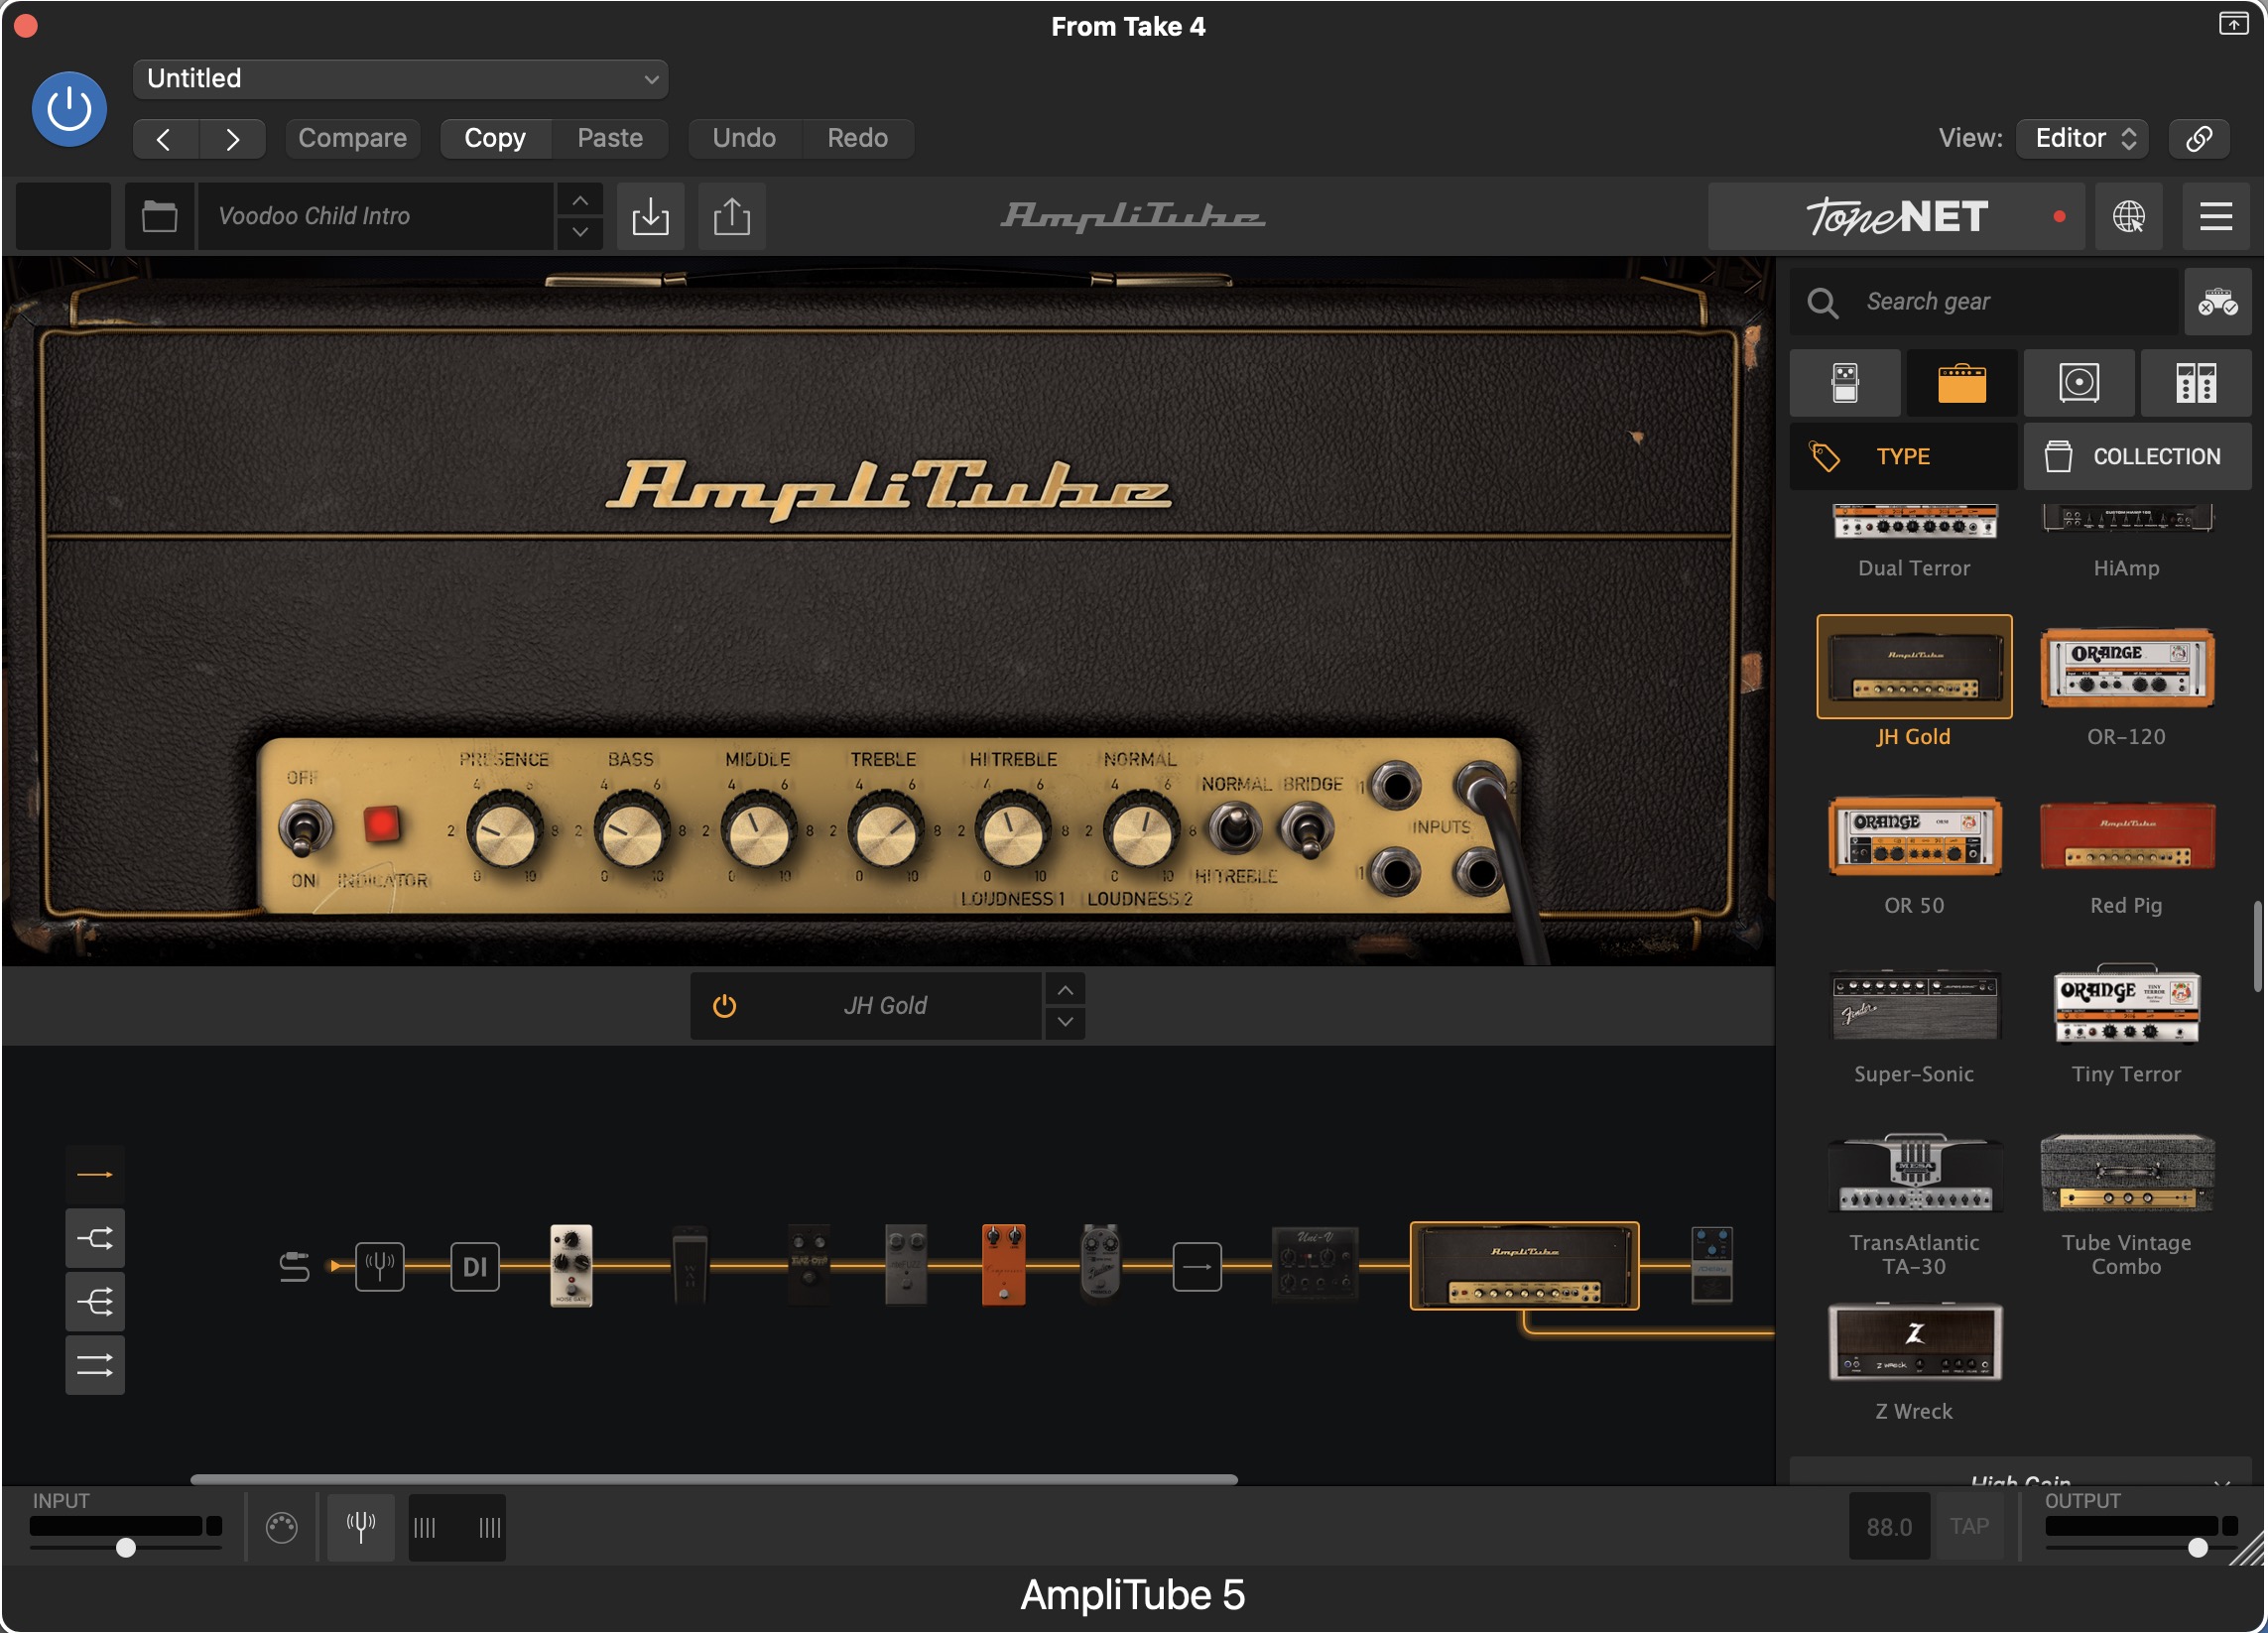Open the Untitled preset dropdown
This screenshot has width=2268, height=1633.
click(x=400, y=79)
